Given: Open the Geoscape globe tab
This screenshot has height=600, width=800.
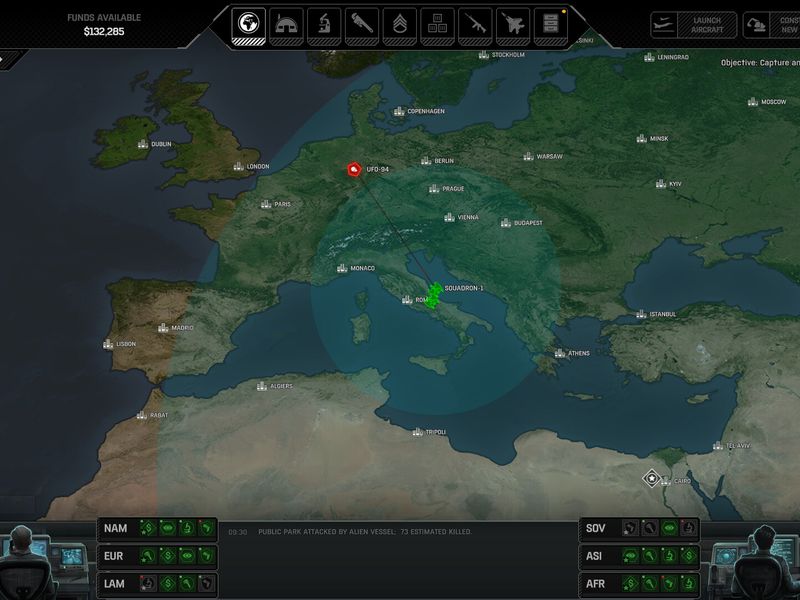Looking at the screenshot, I should click(248, 25).
